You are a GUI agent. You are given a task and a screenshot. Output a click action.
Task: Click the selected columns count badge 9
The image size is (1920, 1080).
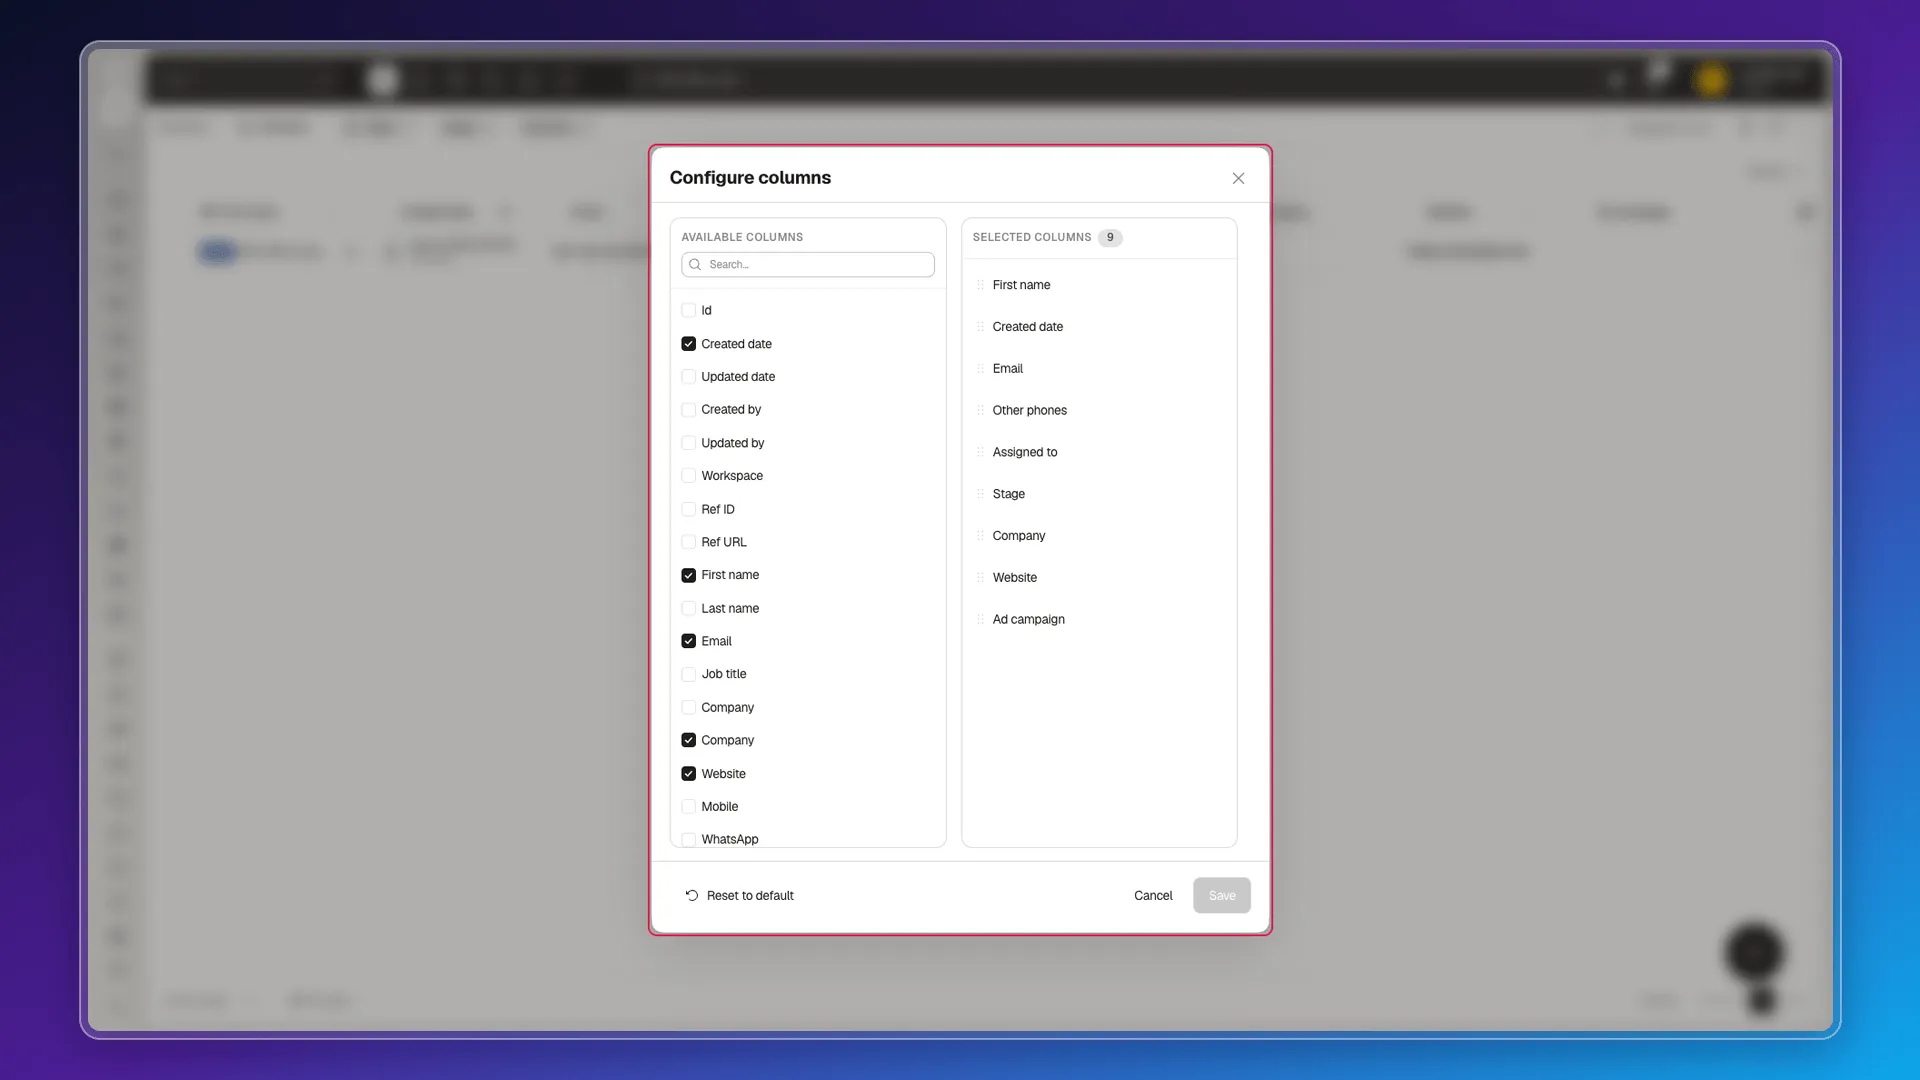click(1110, 238)
